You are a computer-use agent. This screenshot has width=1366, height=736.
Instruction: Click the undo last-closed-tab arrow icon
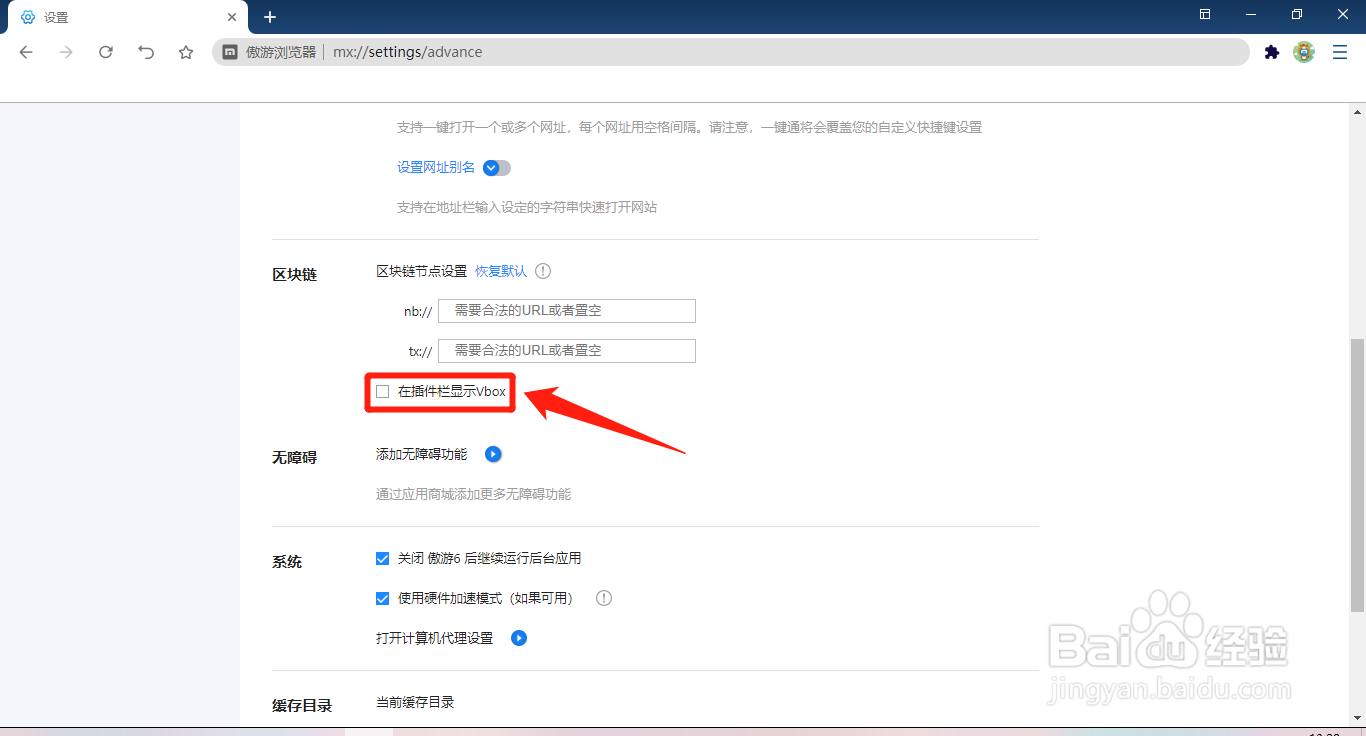point(146,52)
